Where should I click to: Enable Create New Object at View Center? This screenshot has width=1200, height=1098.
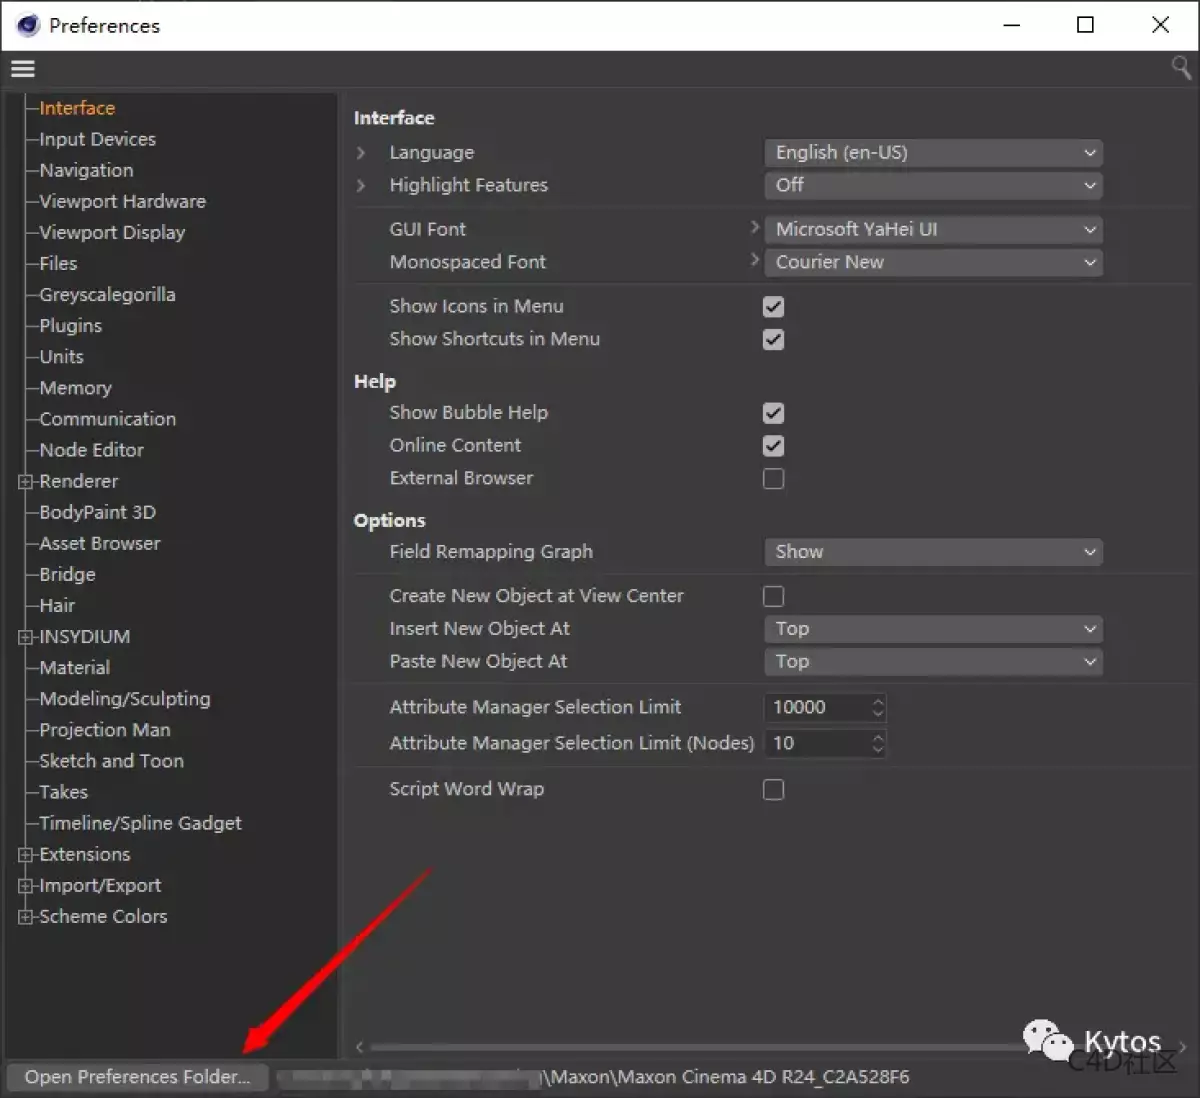coord(773,596)
